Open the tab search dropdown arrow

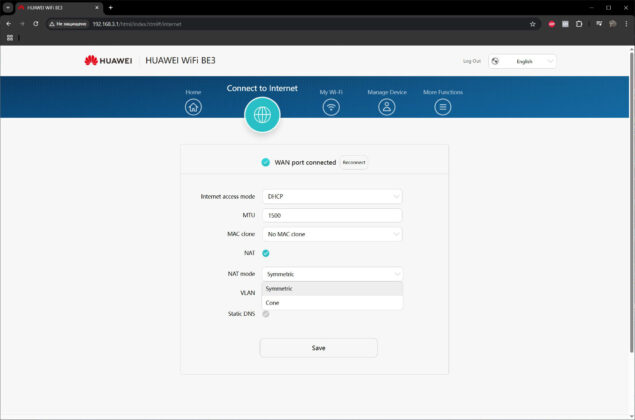point(8,8)
